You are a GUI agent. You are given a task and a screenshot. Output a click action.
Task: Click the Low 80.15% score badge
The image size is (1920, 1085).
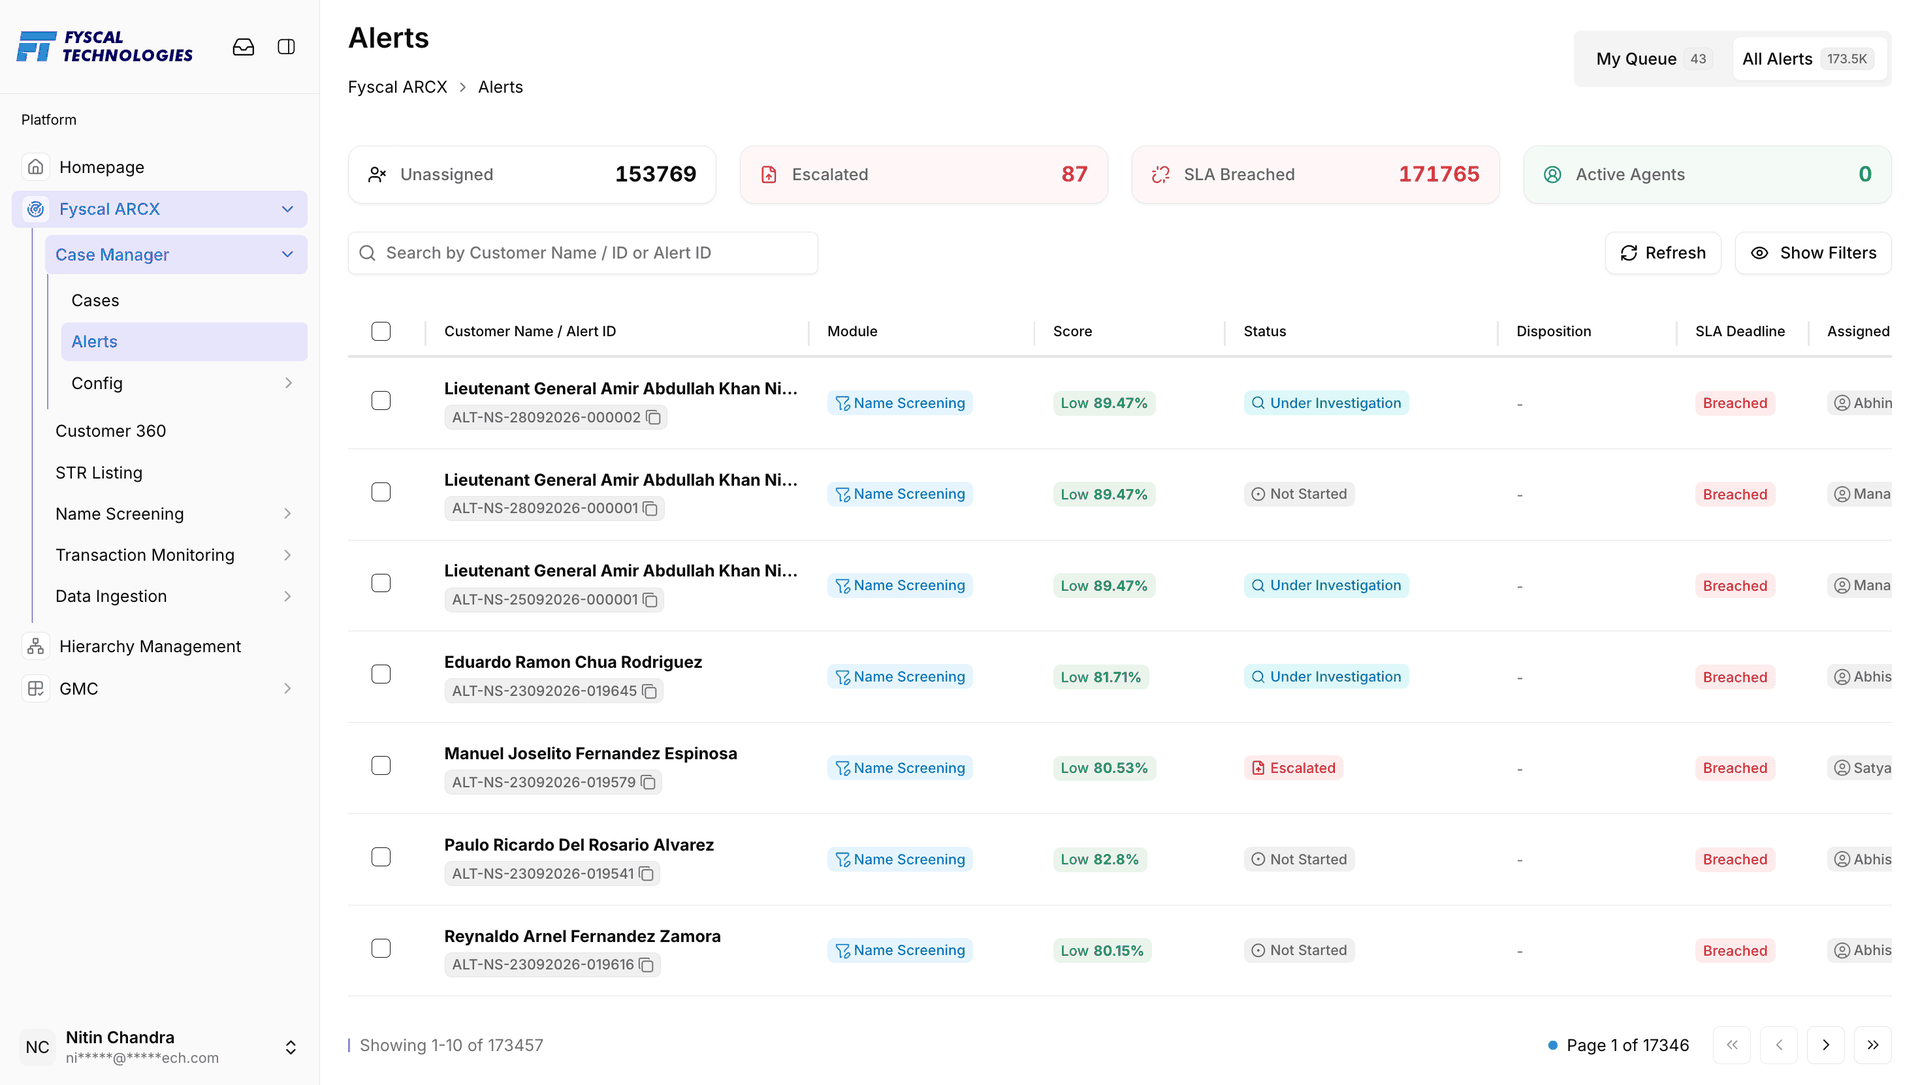(x=1102, y=951)
